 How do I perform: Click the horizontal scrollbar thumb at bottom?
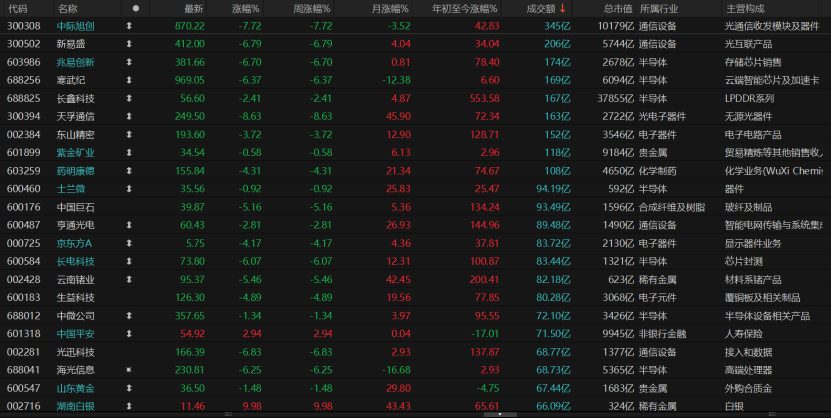click(500, 415)
